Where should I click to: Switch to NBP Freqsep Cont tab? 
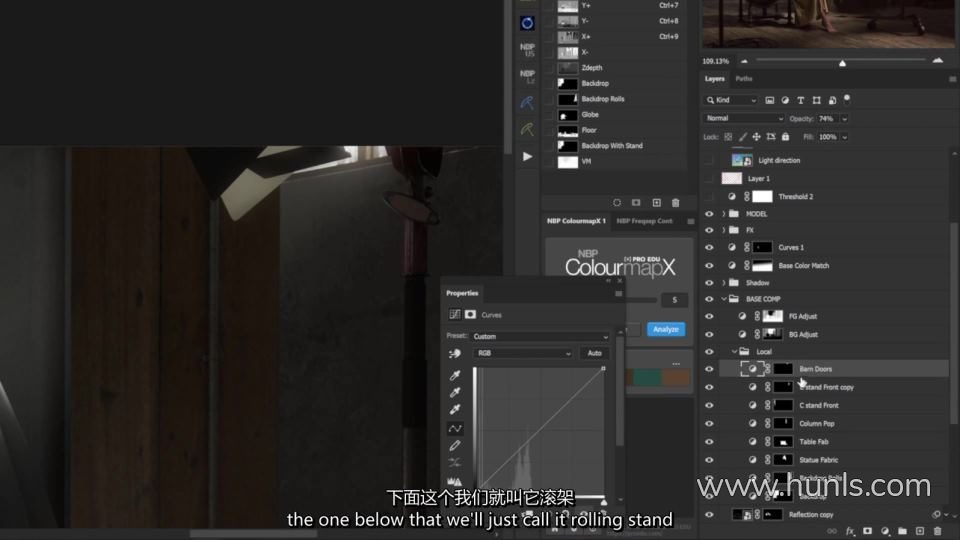[x=644, y=221]
